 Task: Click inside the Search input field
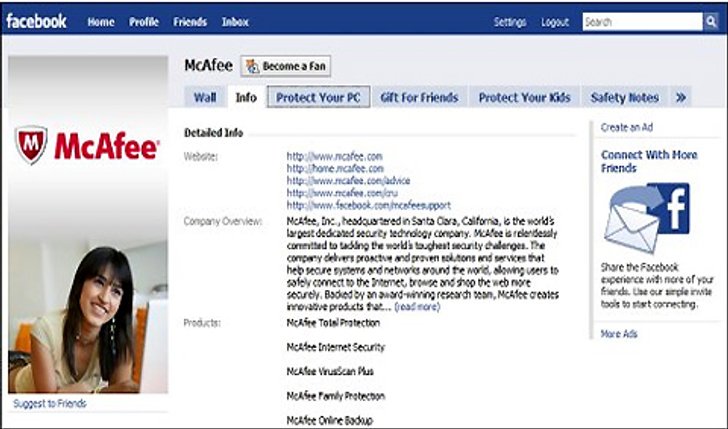click(643, 21)
